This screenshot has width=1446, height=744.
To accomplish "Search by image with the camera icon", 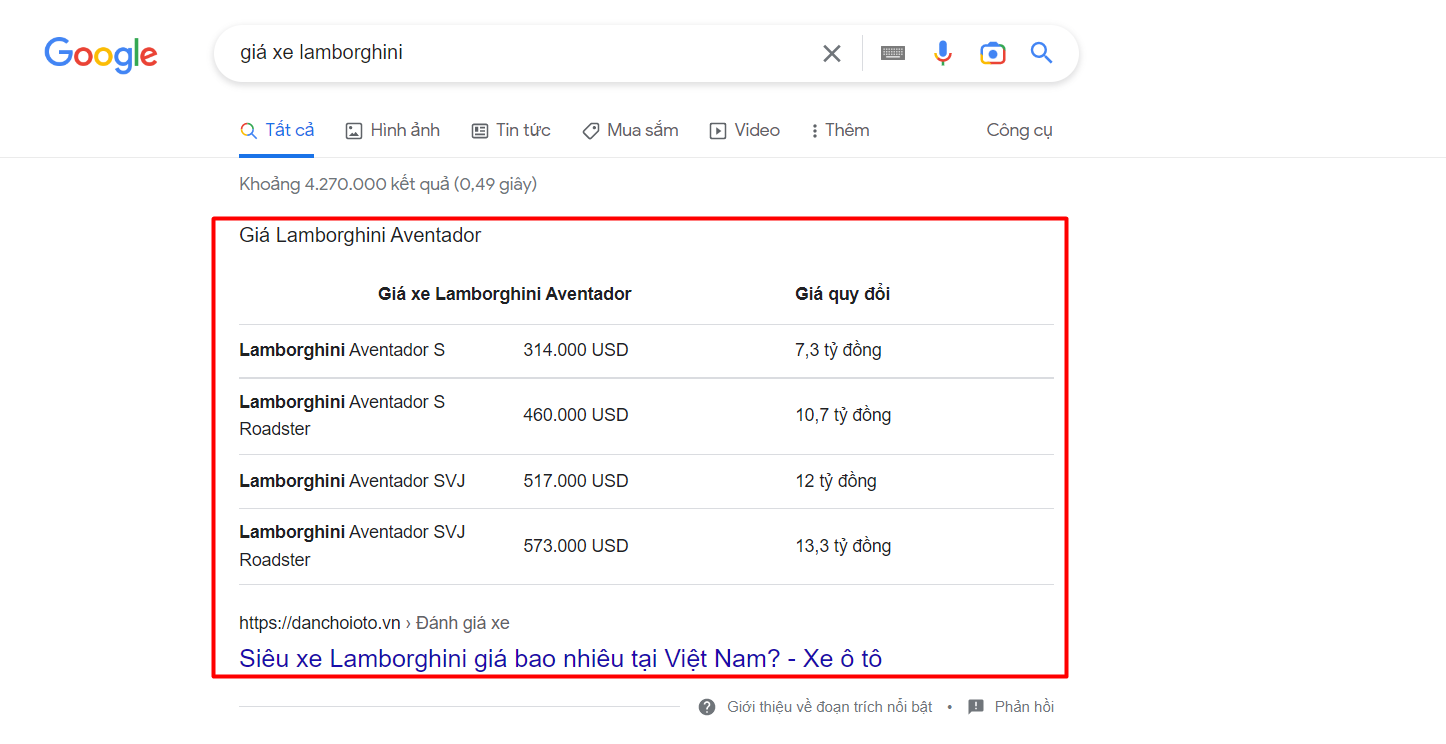I will pyautogui.click(x=992, y=53).
